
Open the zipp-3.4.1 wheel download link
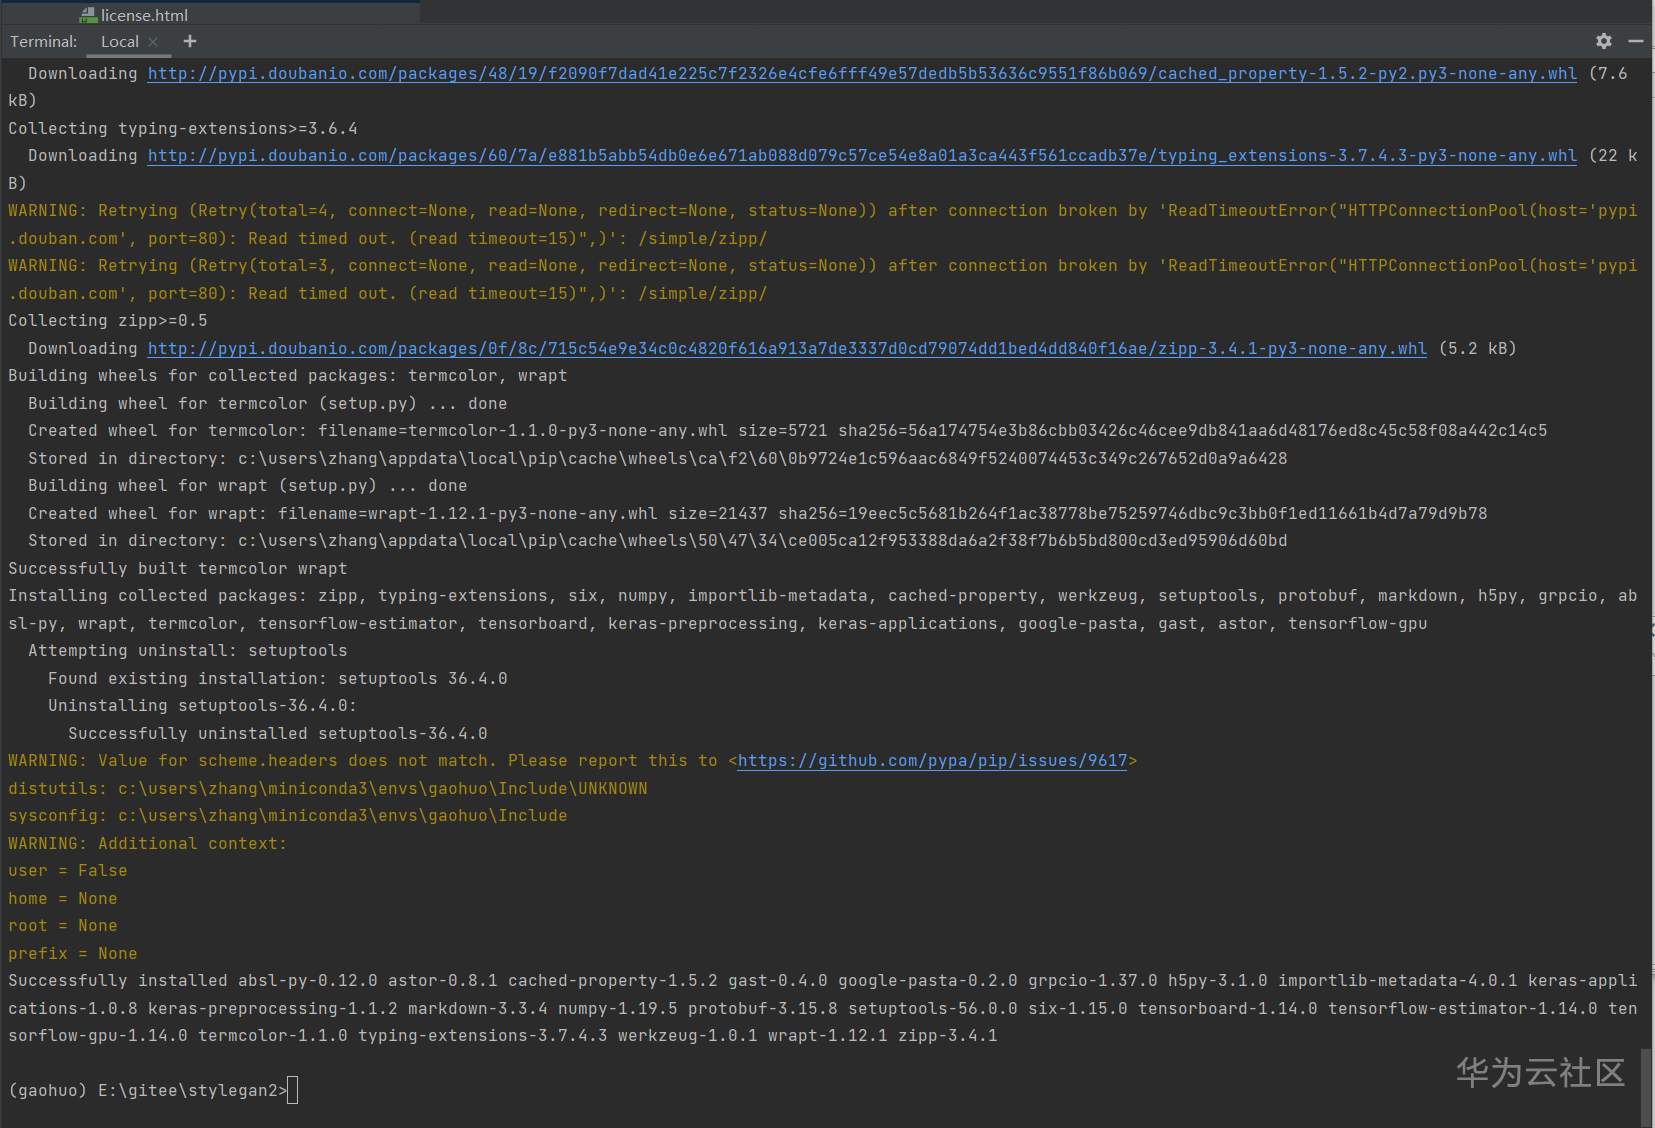point(786,349)
